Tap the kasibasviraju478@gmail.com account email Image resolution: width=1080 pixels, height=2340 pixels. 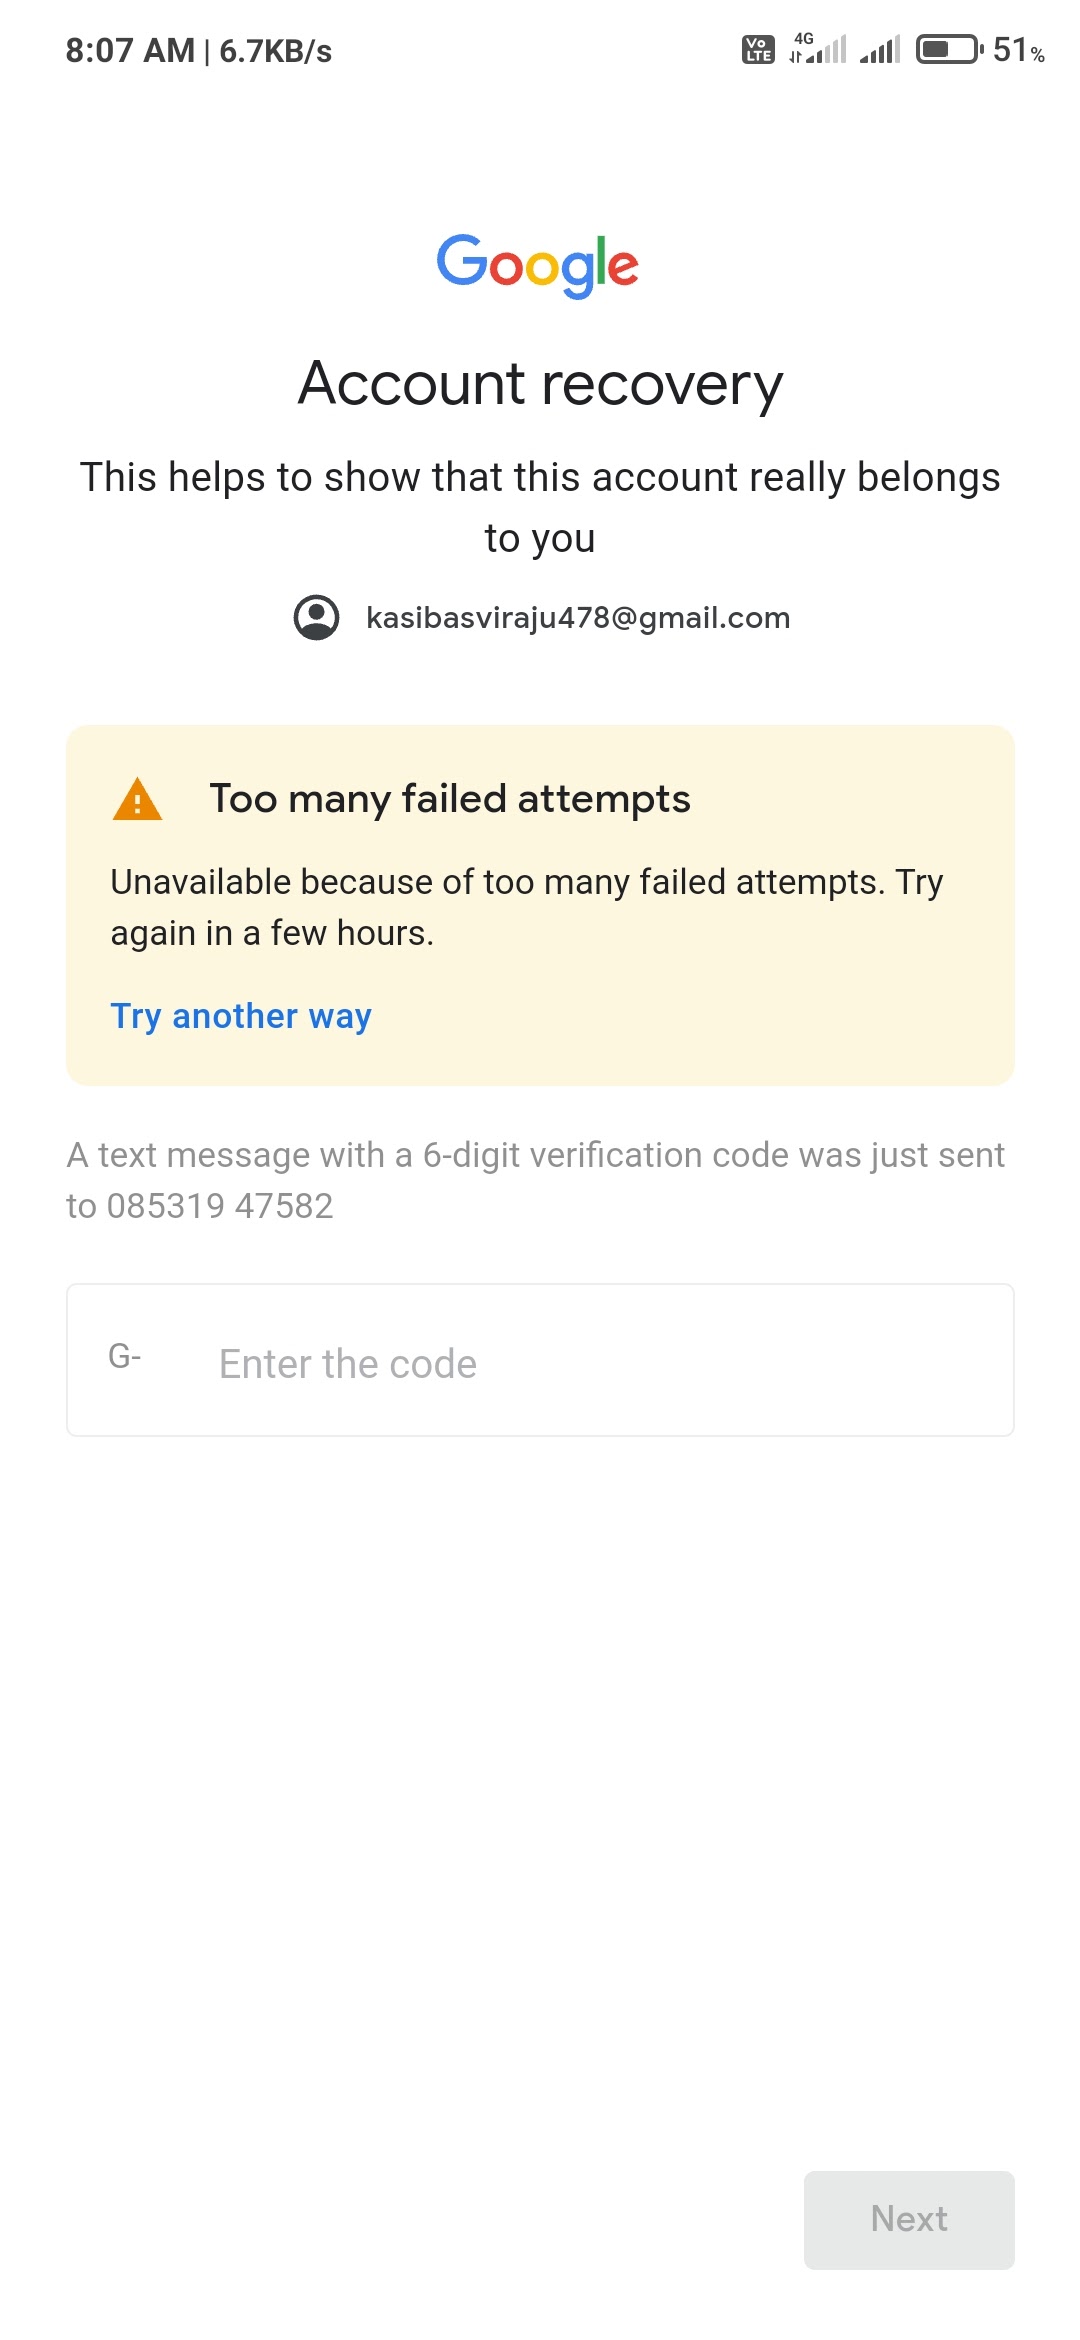[578, 618]
